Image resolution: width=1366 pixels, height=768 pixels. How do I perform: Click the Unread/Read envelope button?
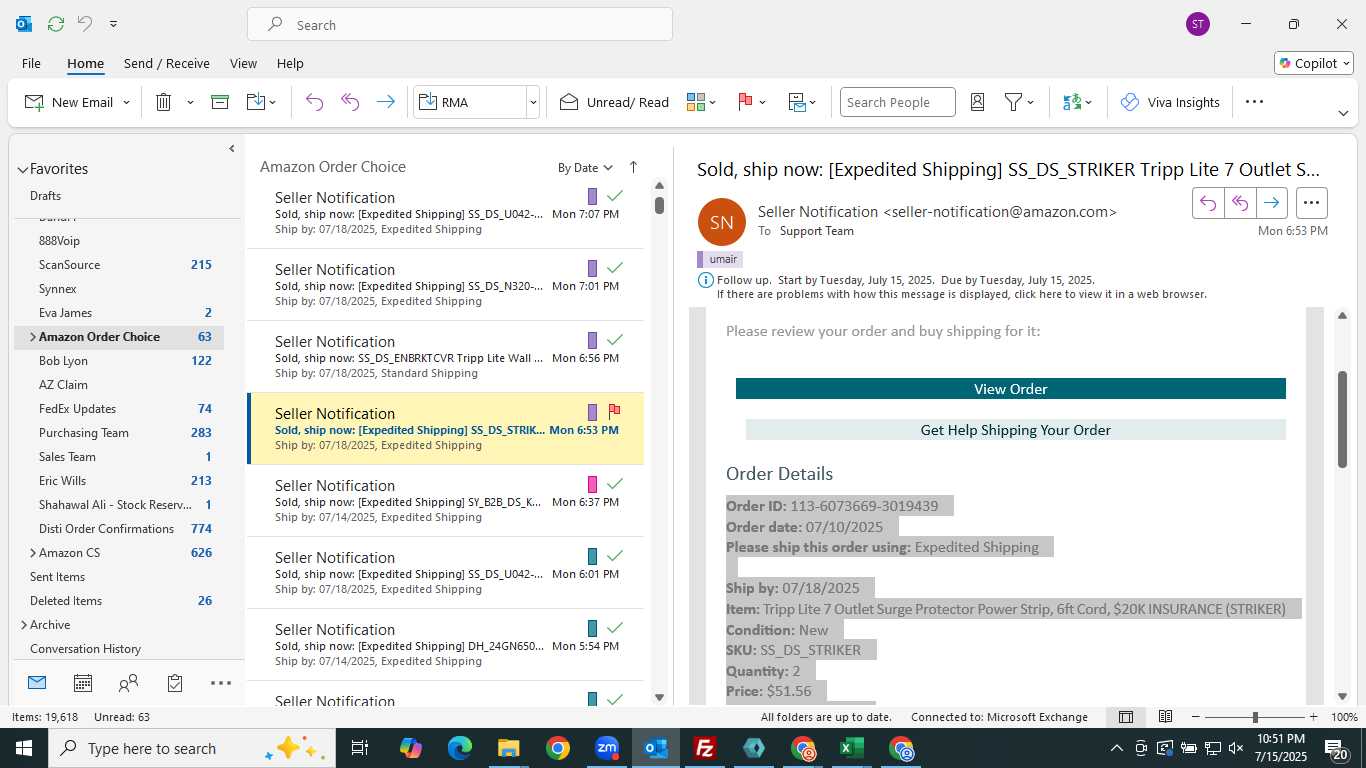pyautogui.click(x=614, y=102)
